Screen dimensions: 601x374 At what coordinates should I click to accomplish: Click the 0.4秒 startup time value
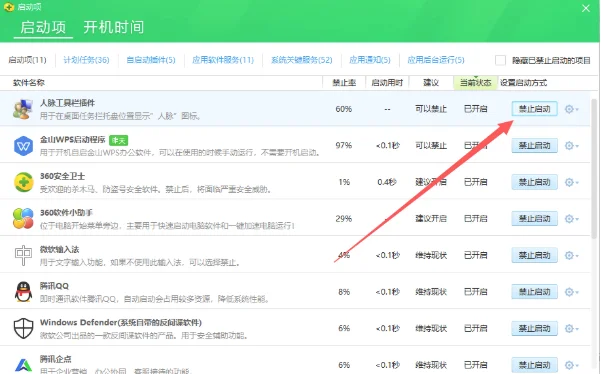click(x=387, y=182)
